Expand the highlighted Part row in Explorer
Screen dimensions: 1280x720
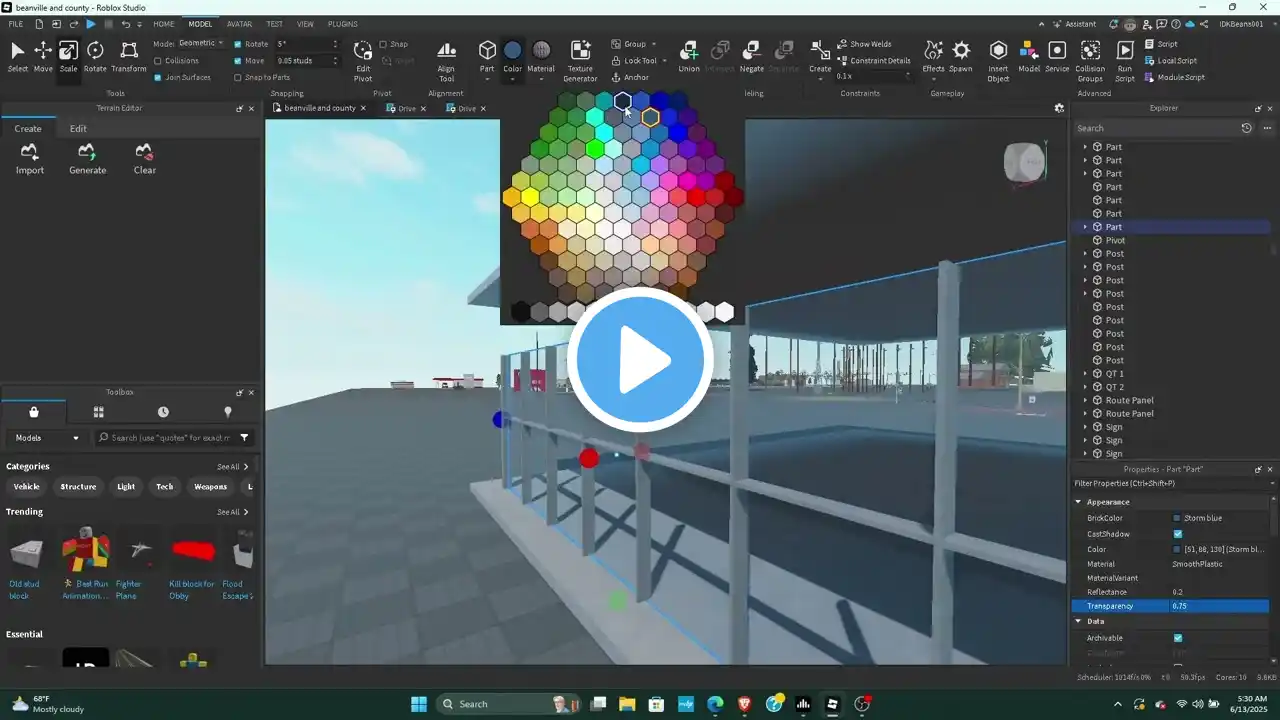(x=1085, y=227)
